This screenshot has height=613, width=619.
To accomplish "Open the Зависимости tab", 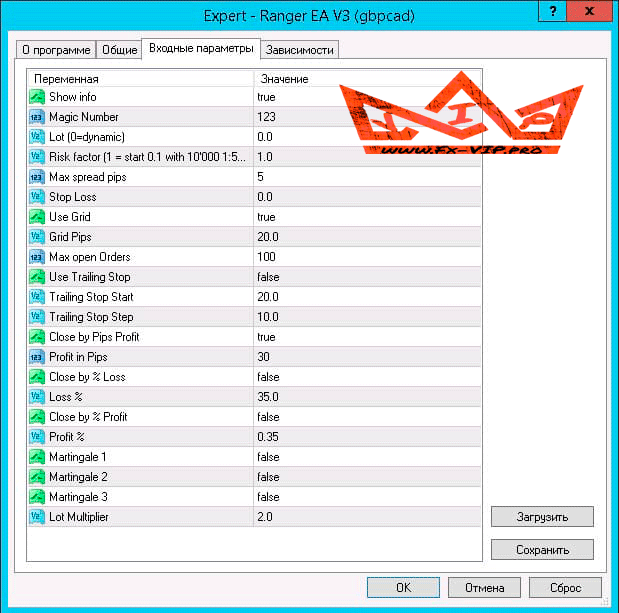I will point(300,50).
